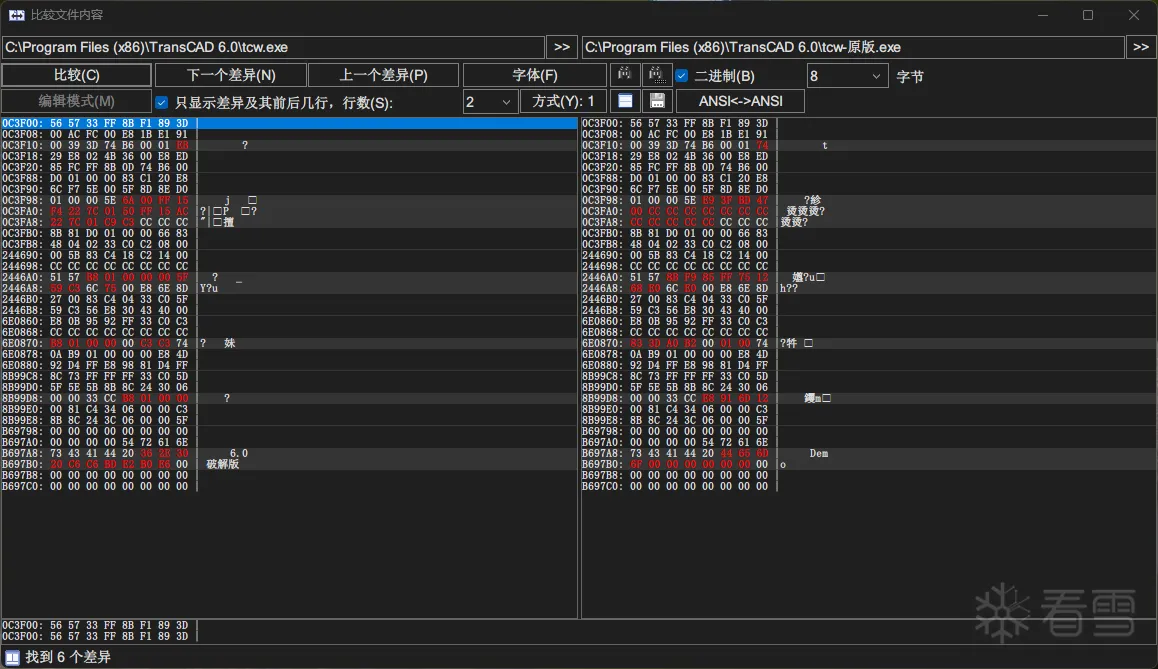Select row 0C3FA8 in the left hex pane

(x=290, y=222)
